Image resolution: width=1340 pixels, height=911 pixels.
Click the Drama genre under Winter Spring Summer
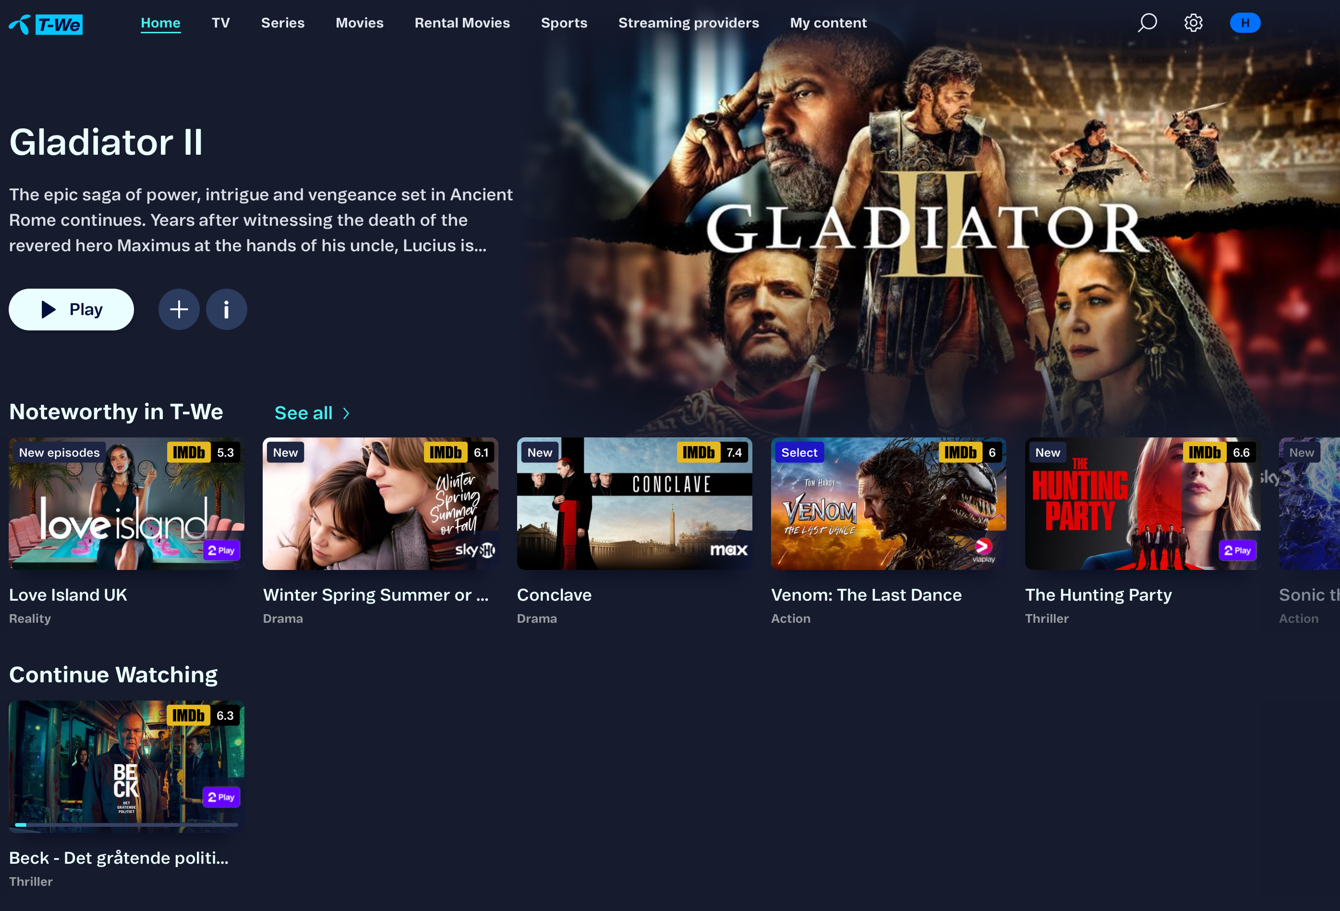[x=283, y=619]
